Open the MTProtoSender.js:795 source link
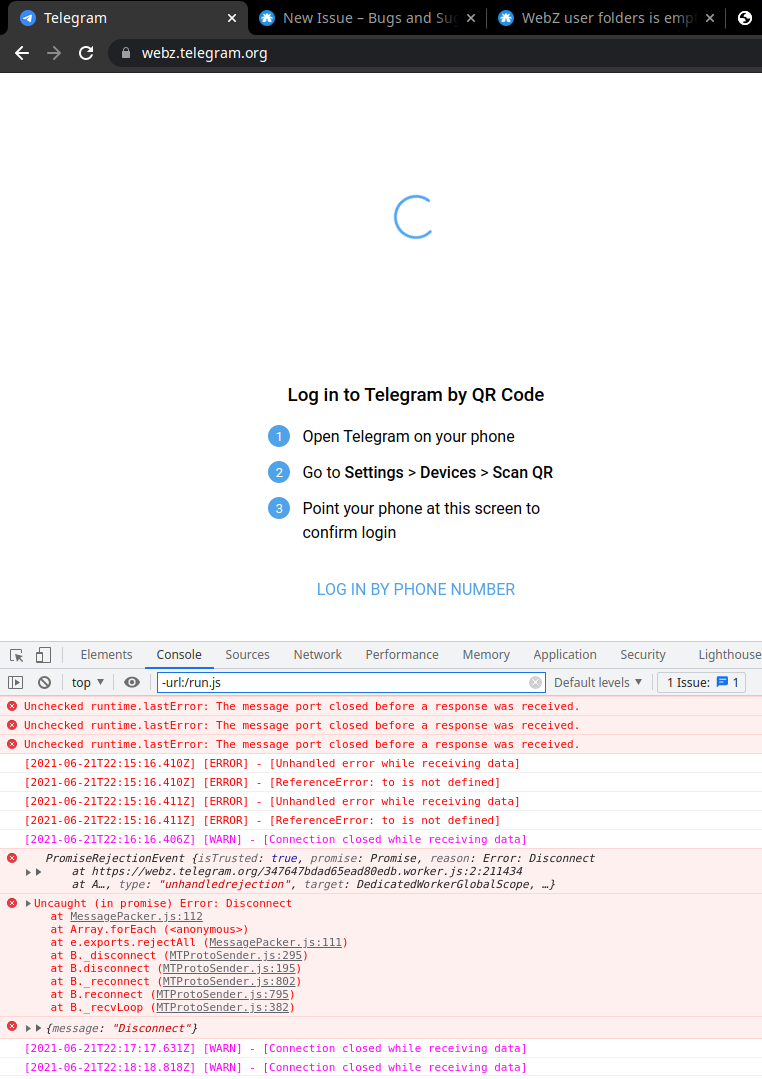 [x=222, y=995]
